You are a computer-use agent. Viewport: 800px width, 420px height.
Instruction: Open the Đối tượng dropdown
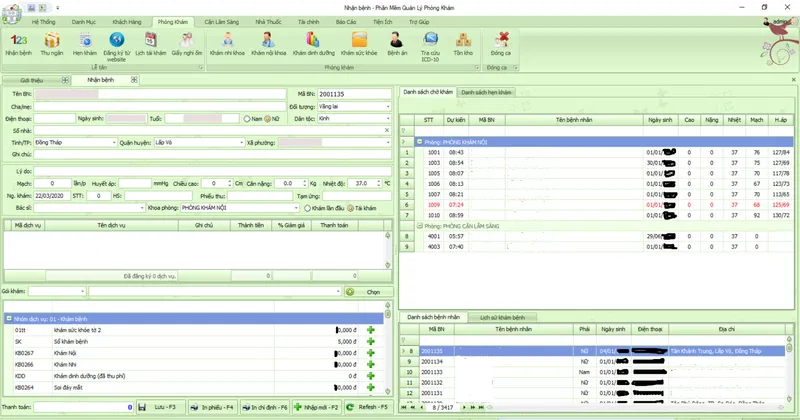point(387,105)
